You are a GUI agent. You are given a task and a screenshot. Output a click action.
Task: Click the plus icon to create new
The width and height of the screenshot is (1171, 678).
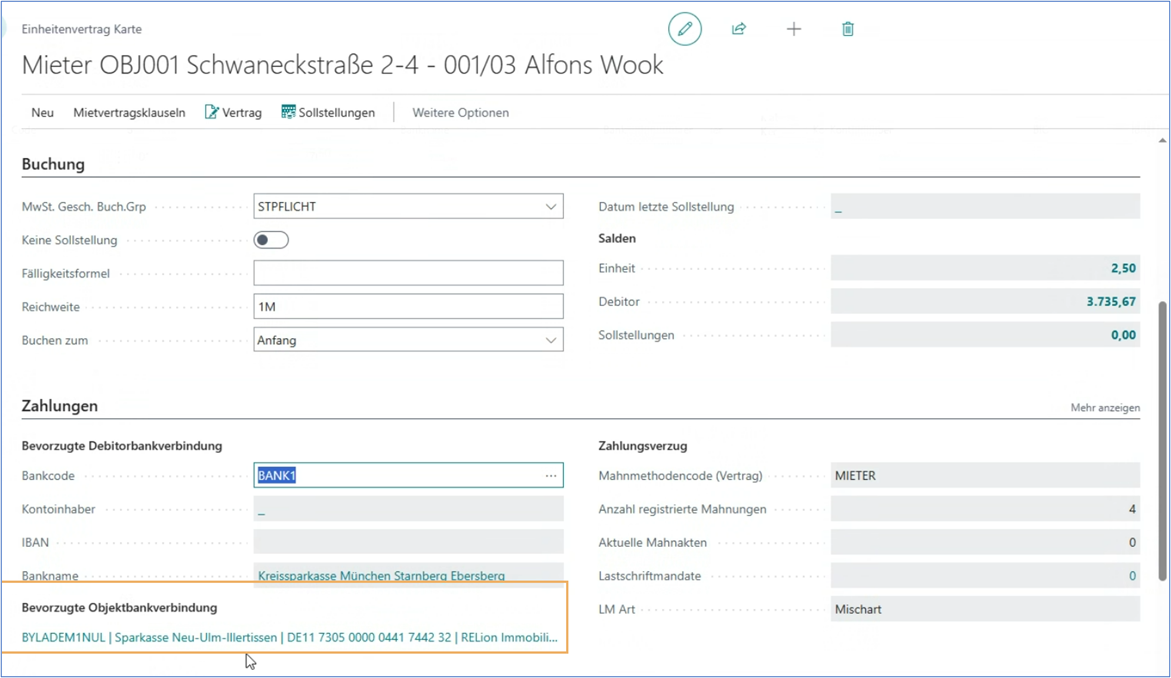[x=794, y=29]
